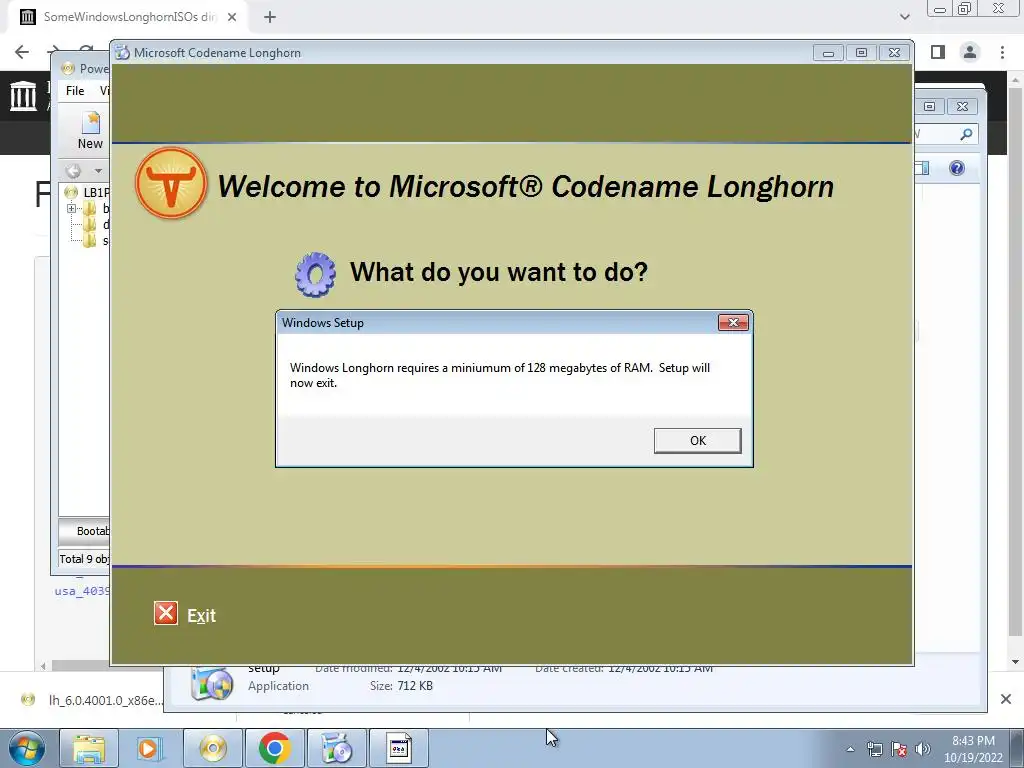
Task: Open the Windows Start button
Action: point(26,748)
